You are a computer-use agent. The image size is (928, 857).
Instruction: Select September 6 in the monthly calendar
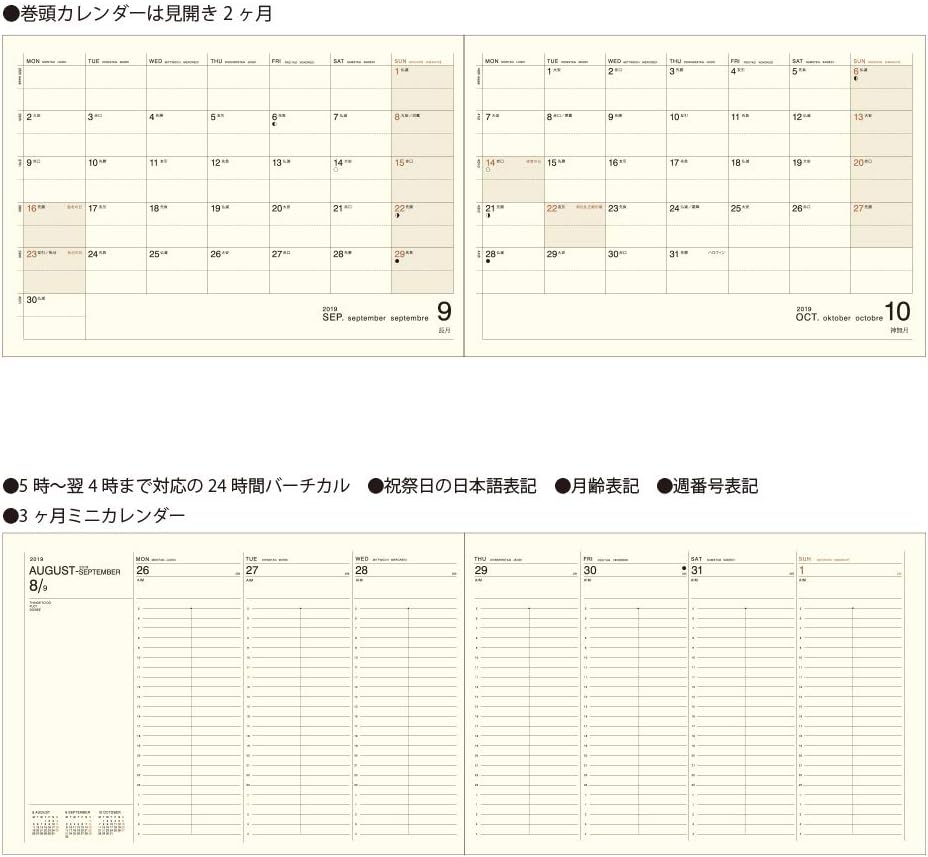(x=299, y=133)
